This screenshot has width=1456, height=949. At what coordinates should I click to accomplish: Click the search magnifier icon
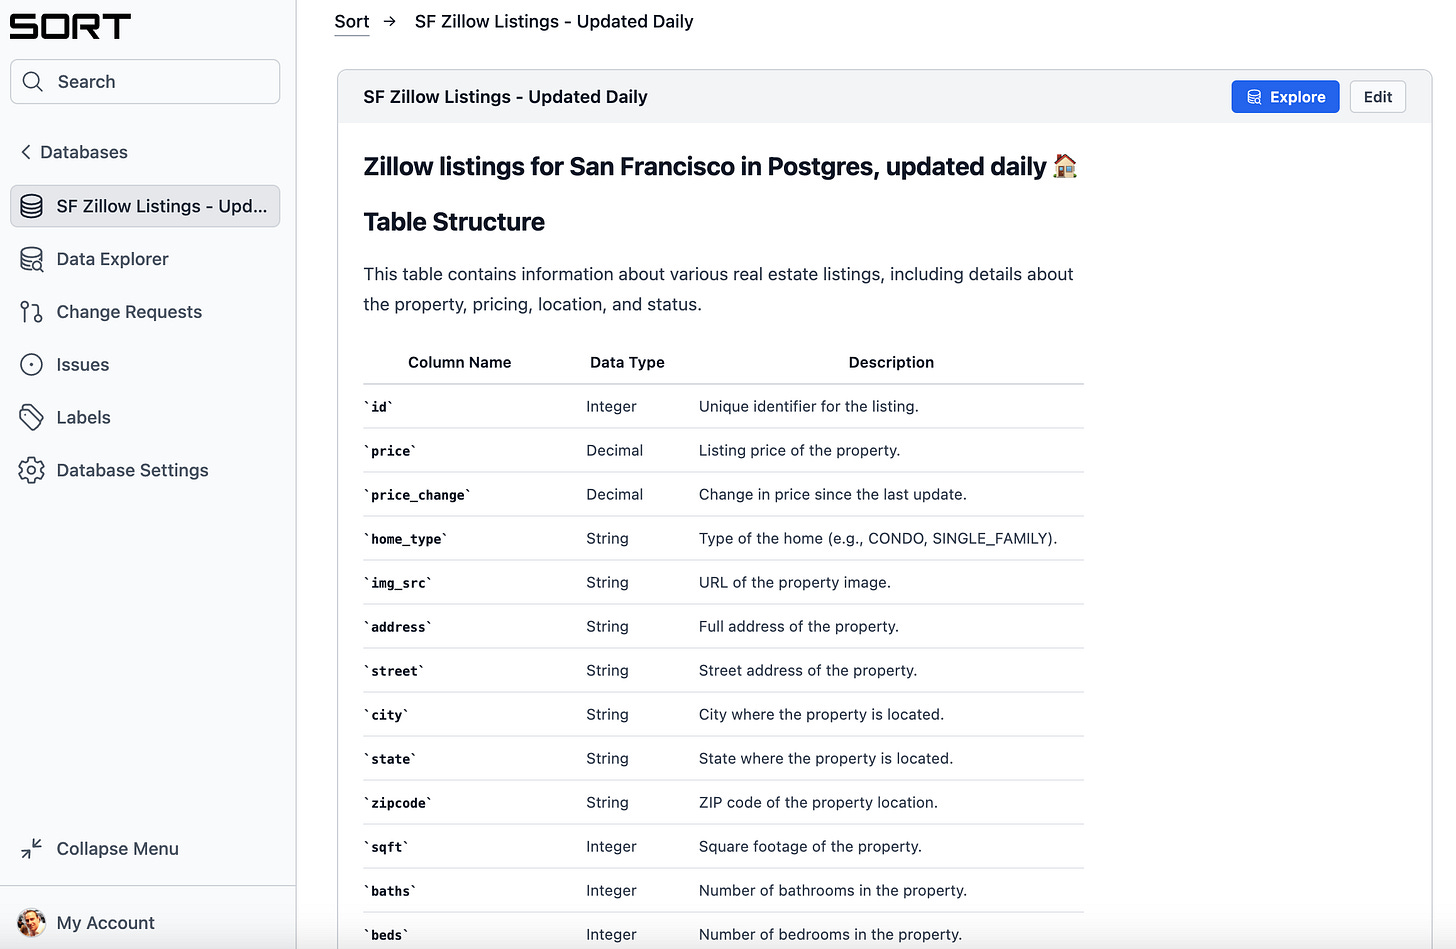[33, 82]
